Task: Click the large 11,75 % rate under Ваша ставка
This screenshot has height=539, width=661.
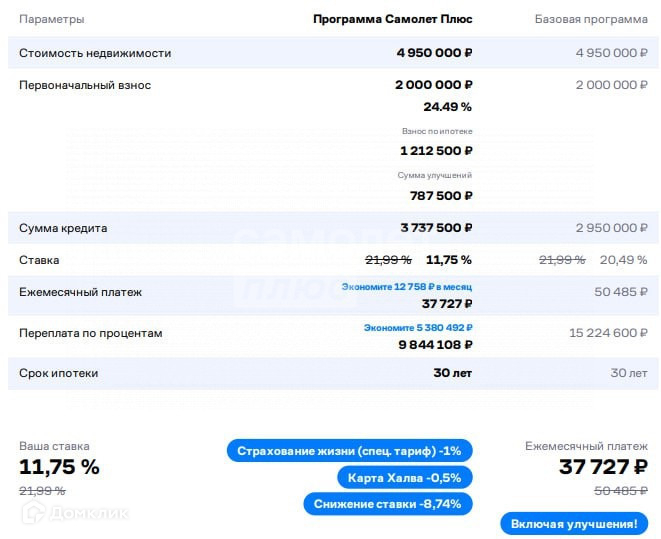Action: (x=60, y=466)
